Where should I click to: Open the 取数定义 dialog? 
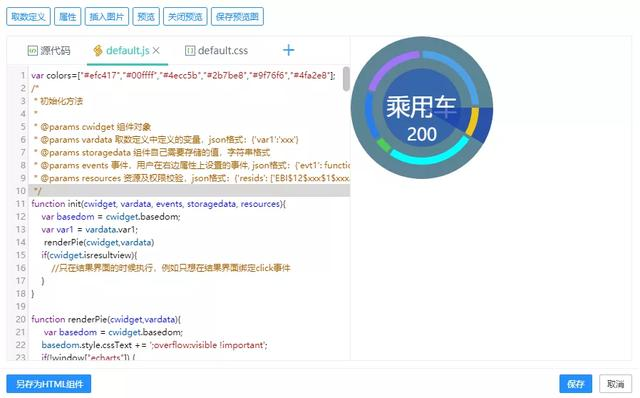(28, 17)
